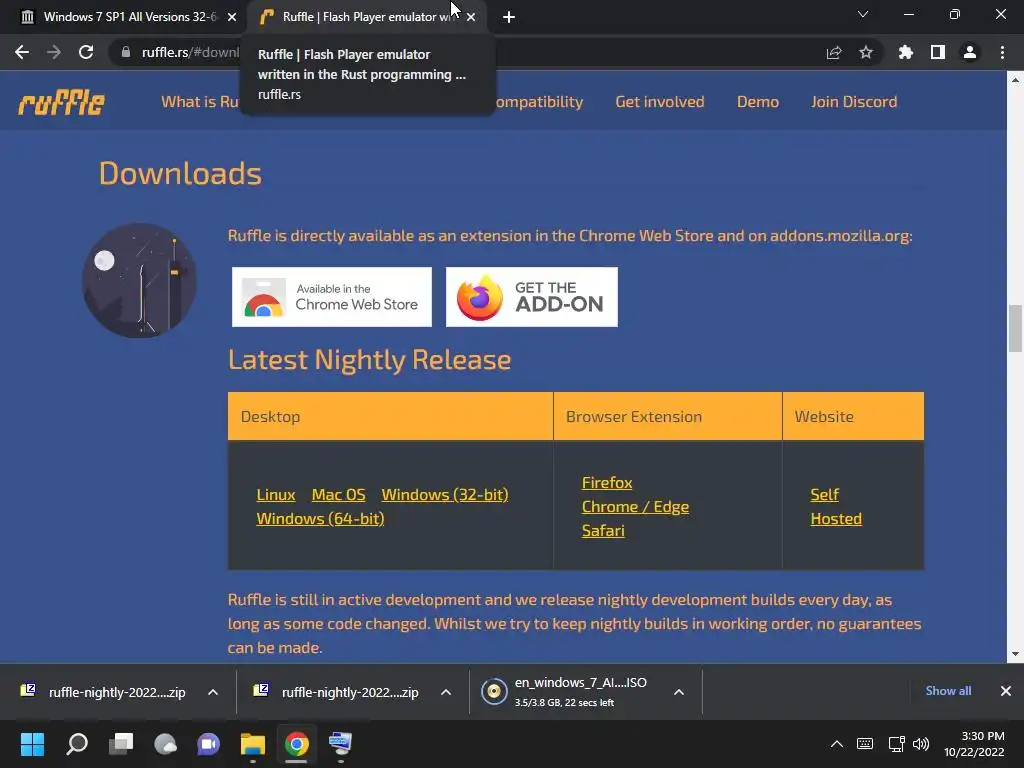The width and height of the screenshot is (1024, 768).
Task: Bookmark this page with the star icon
Action: (x=866, y=52)
